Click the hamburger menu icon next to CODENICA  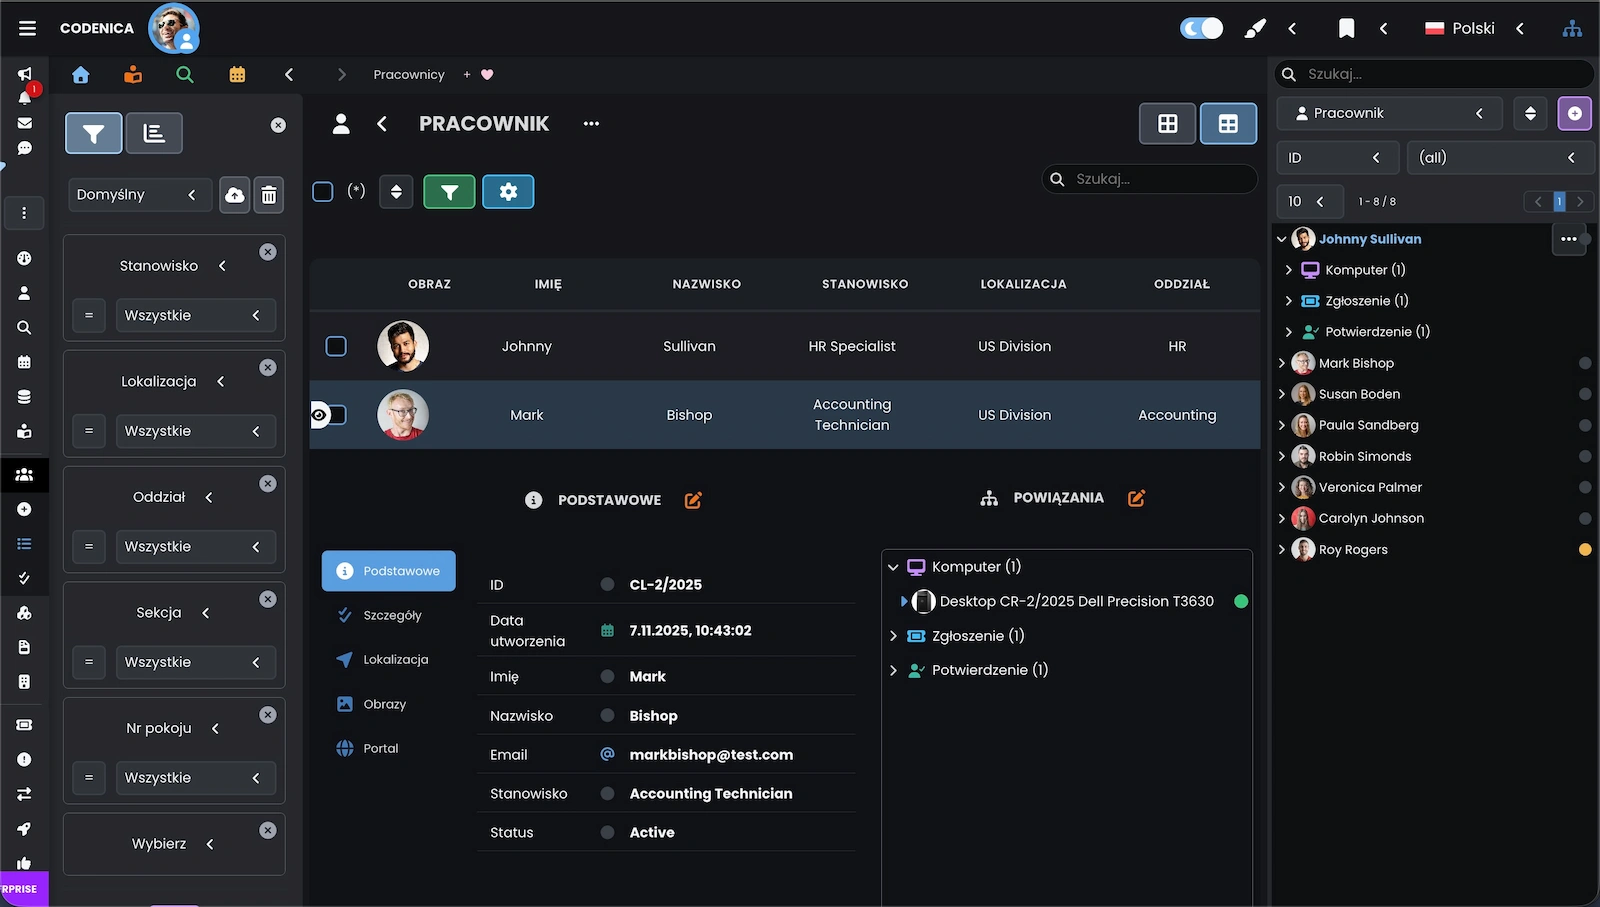27,29
